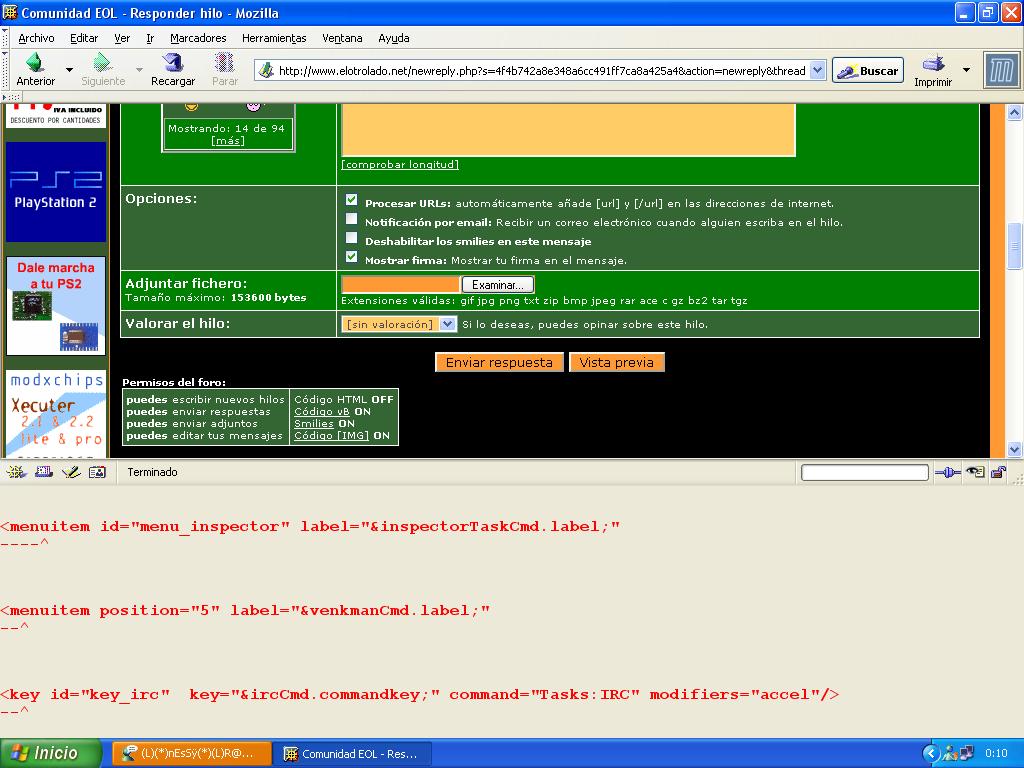Open the Address Book icon in status bar

[97, 472]
